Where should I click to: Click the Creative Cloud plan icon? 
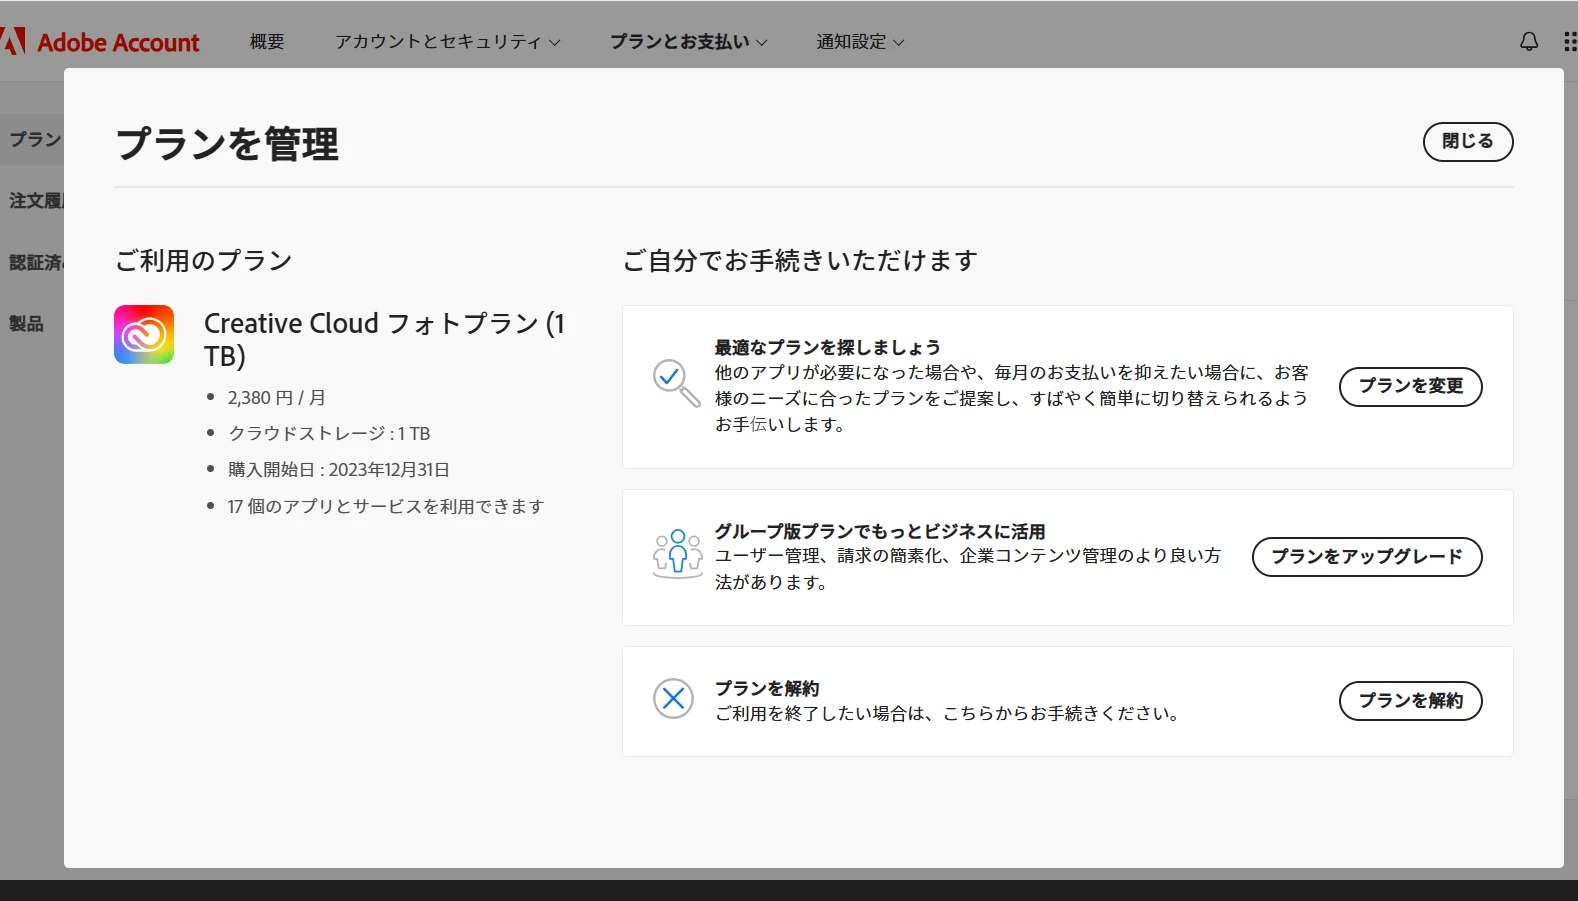click(x=144, y=334)
